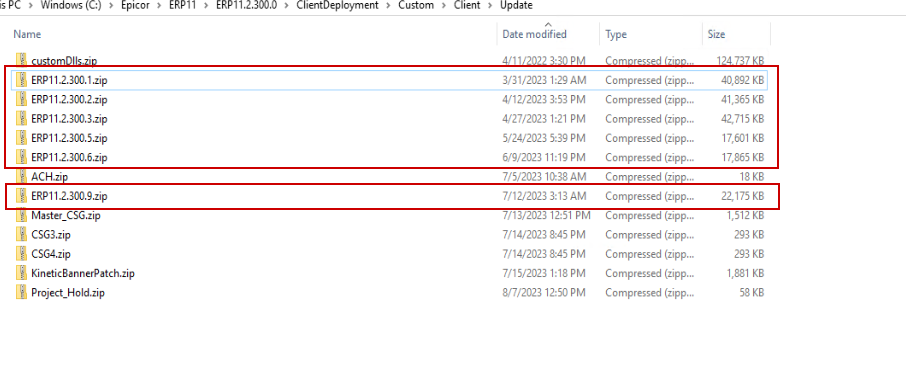Select the ERP11.2.300.9.zip file icon
This screenshot has width=906, height=378.
pyautogui.click(x=21, y=196)
